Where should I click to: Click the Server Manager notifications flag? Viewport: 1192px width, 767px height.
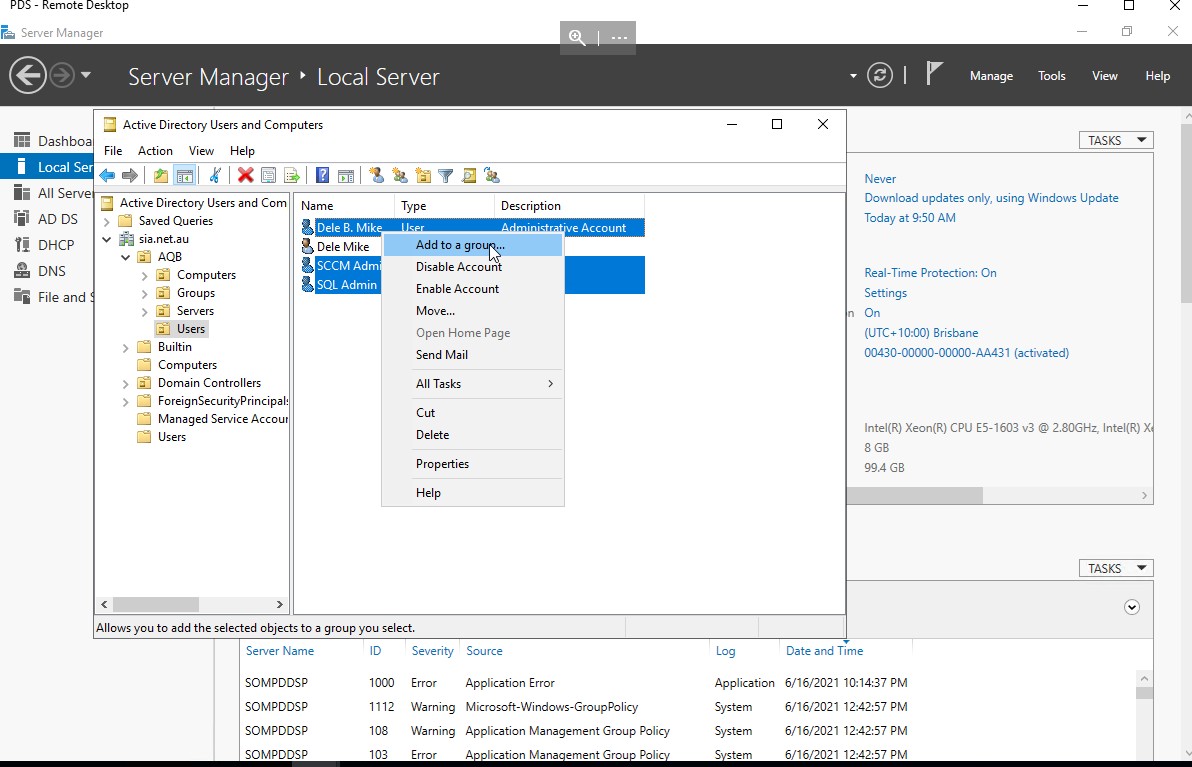click(x=934, y=75)
